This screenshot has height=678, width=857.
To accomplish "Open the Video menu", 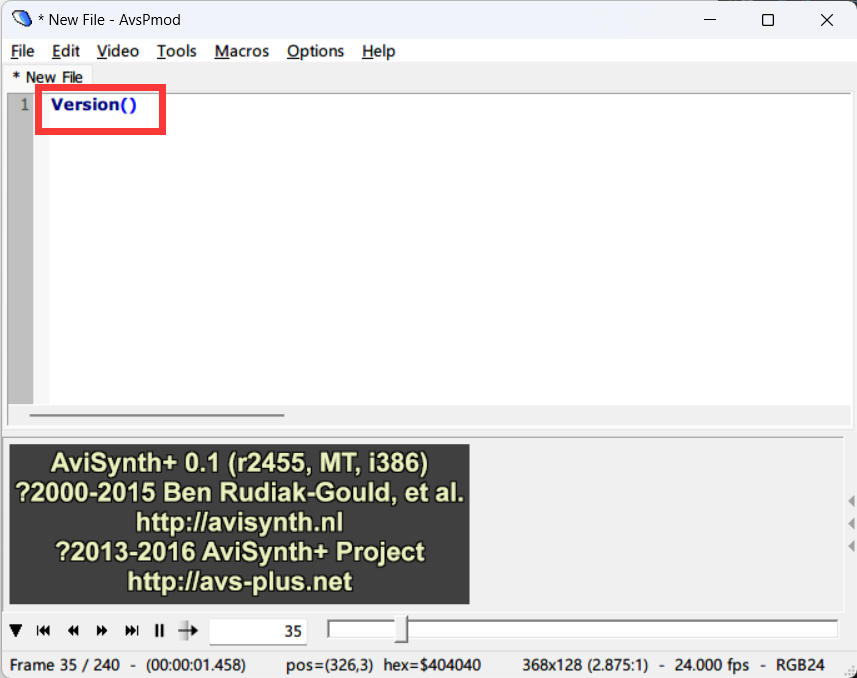I will click(x=118, y=51).
